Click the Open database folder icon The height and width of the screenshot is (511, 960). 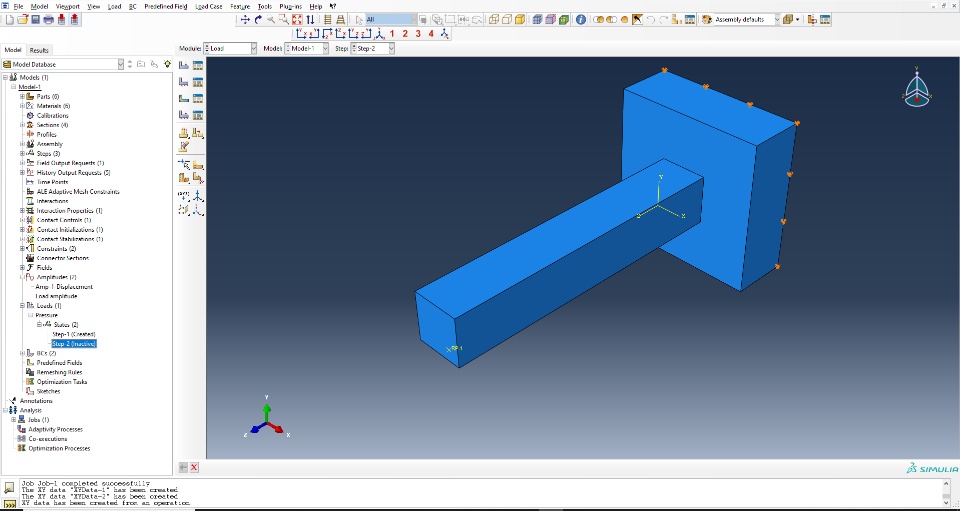pyautogui.click(x=23, y=20)
